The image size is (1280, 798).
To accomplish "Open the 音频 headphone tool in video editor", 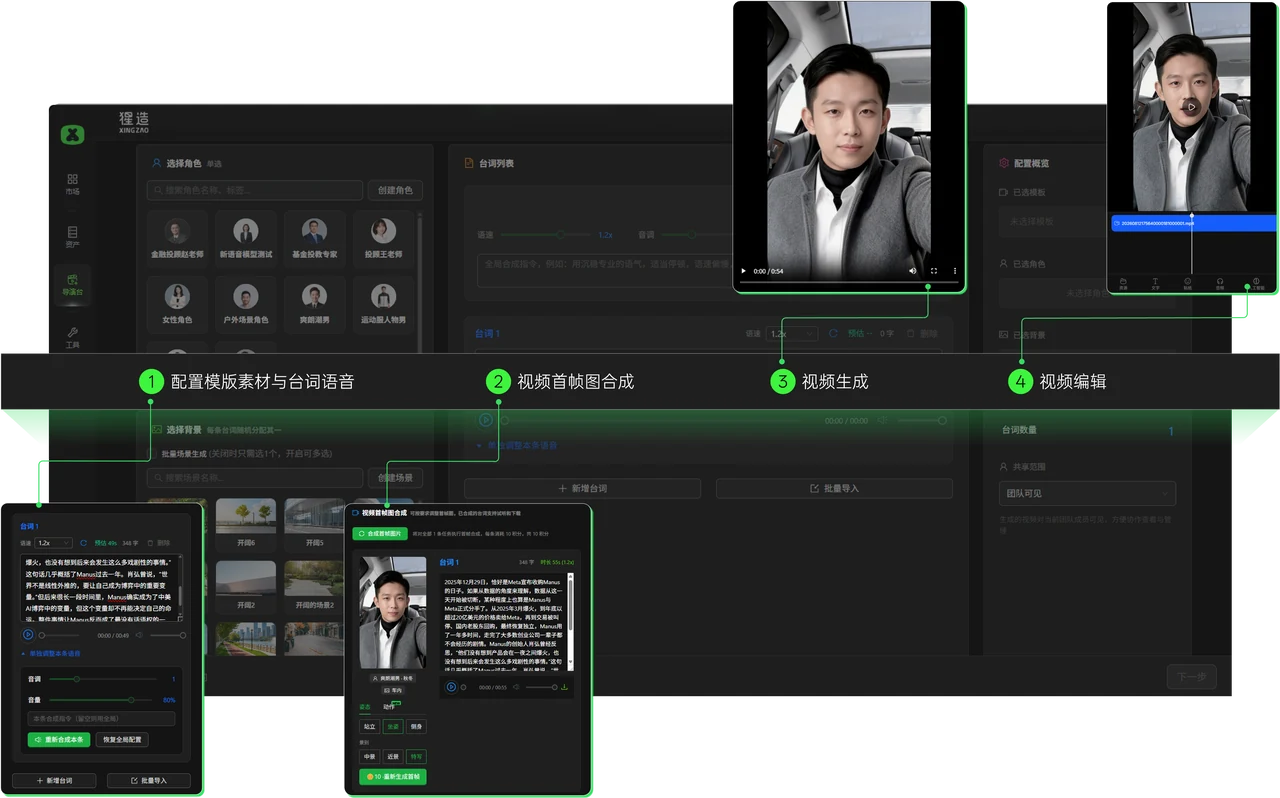I will click(x=1220, y=283).
